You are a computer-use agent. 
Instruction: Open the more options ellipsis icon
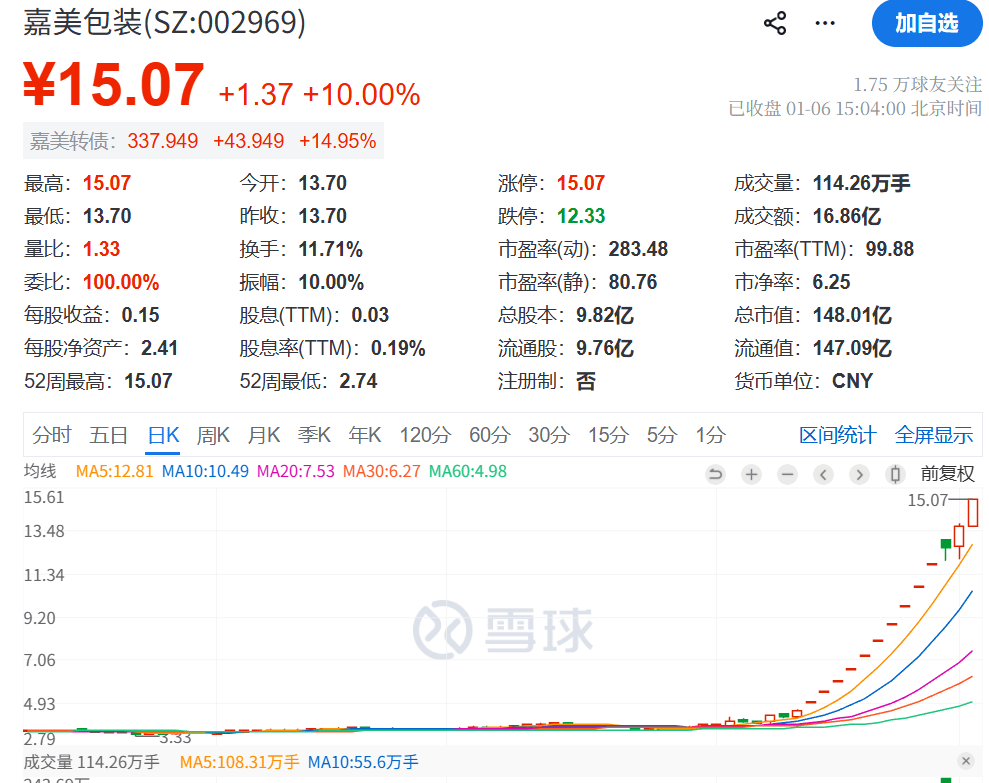coord(825,22)
